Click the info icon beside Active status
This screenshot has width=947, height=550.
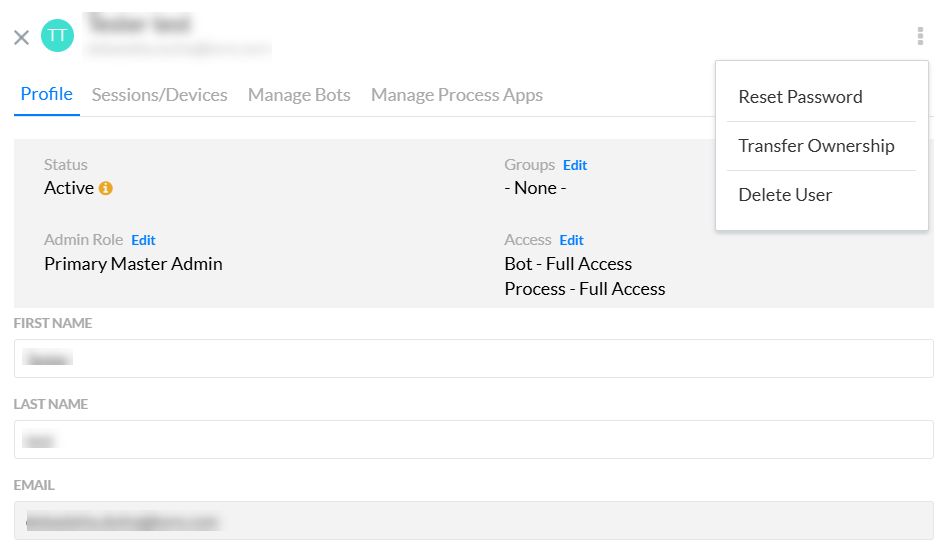point(106,188)
